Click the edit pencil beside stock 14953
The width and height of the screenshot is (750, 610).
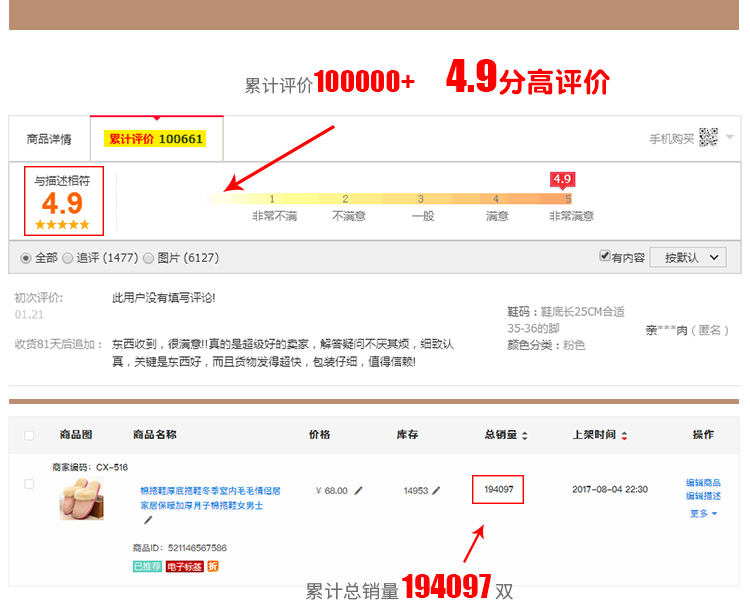pos(437,490)
